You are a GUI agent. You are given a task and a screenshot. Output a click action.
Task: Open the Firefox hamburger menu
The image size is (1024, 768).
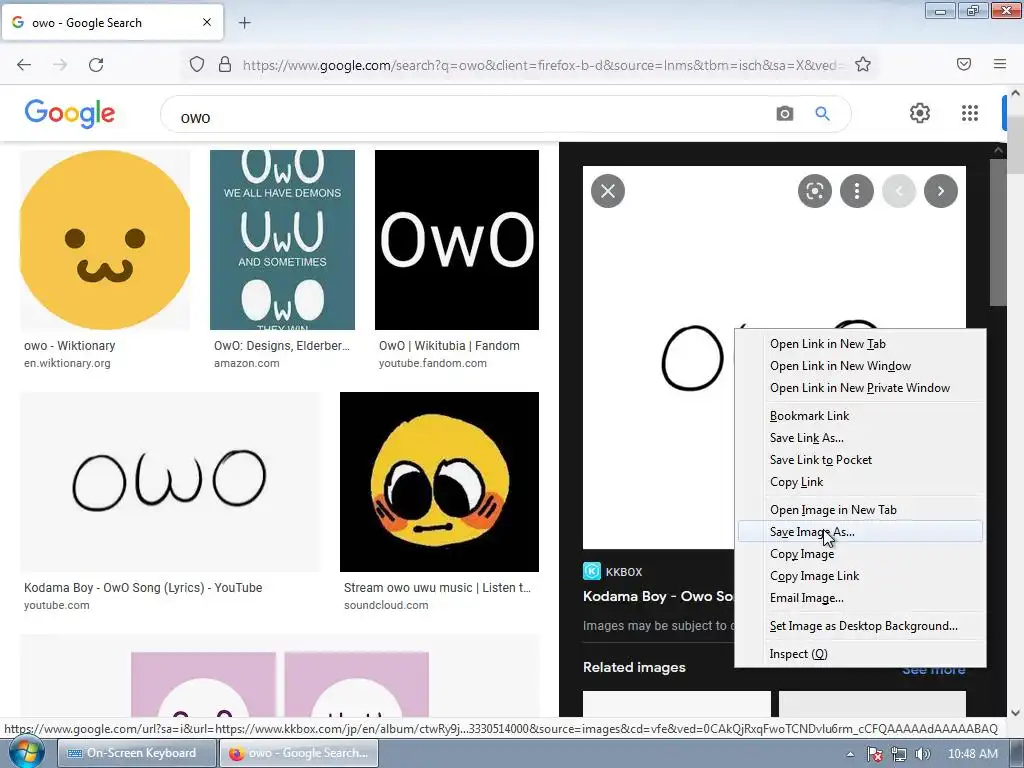coord(1000,64)
